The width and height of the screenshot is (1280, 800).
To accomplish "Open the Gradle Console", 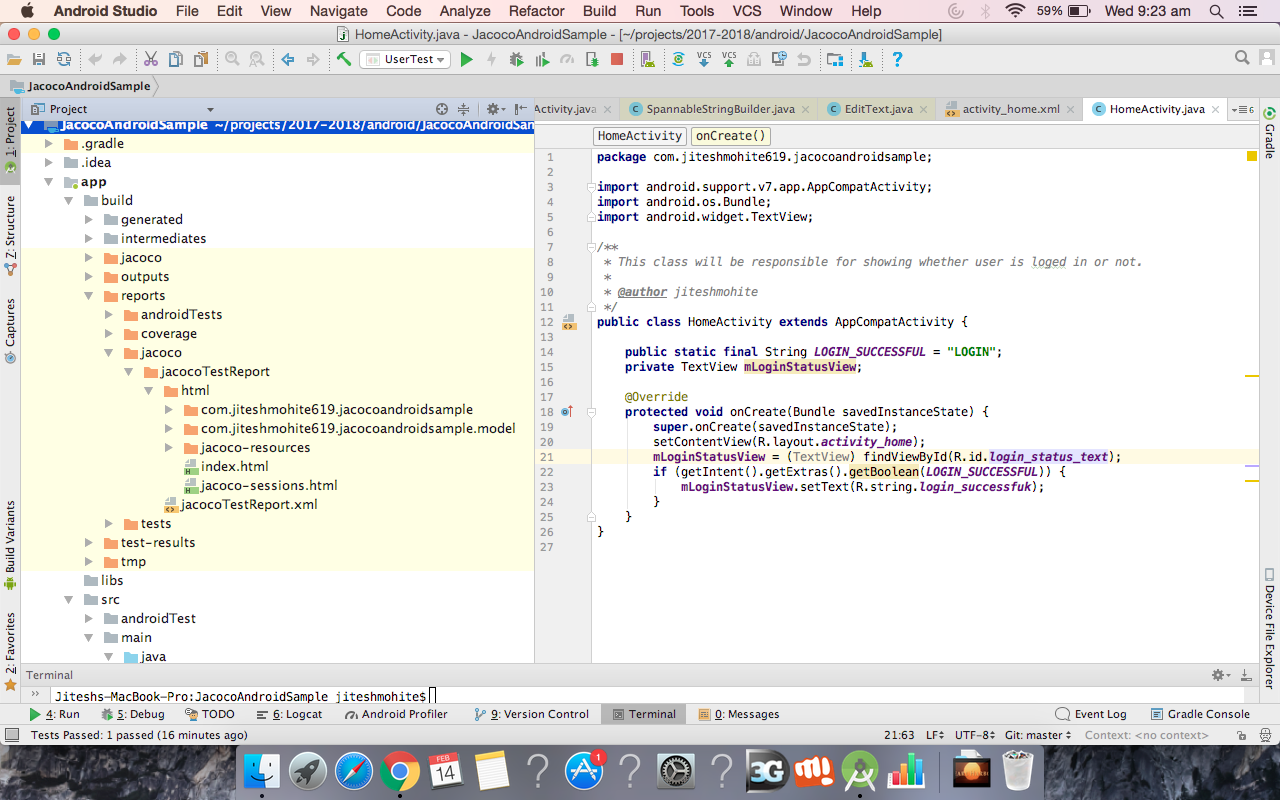I will [1199, 714].
